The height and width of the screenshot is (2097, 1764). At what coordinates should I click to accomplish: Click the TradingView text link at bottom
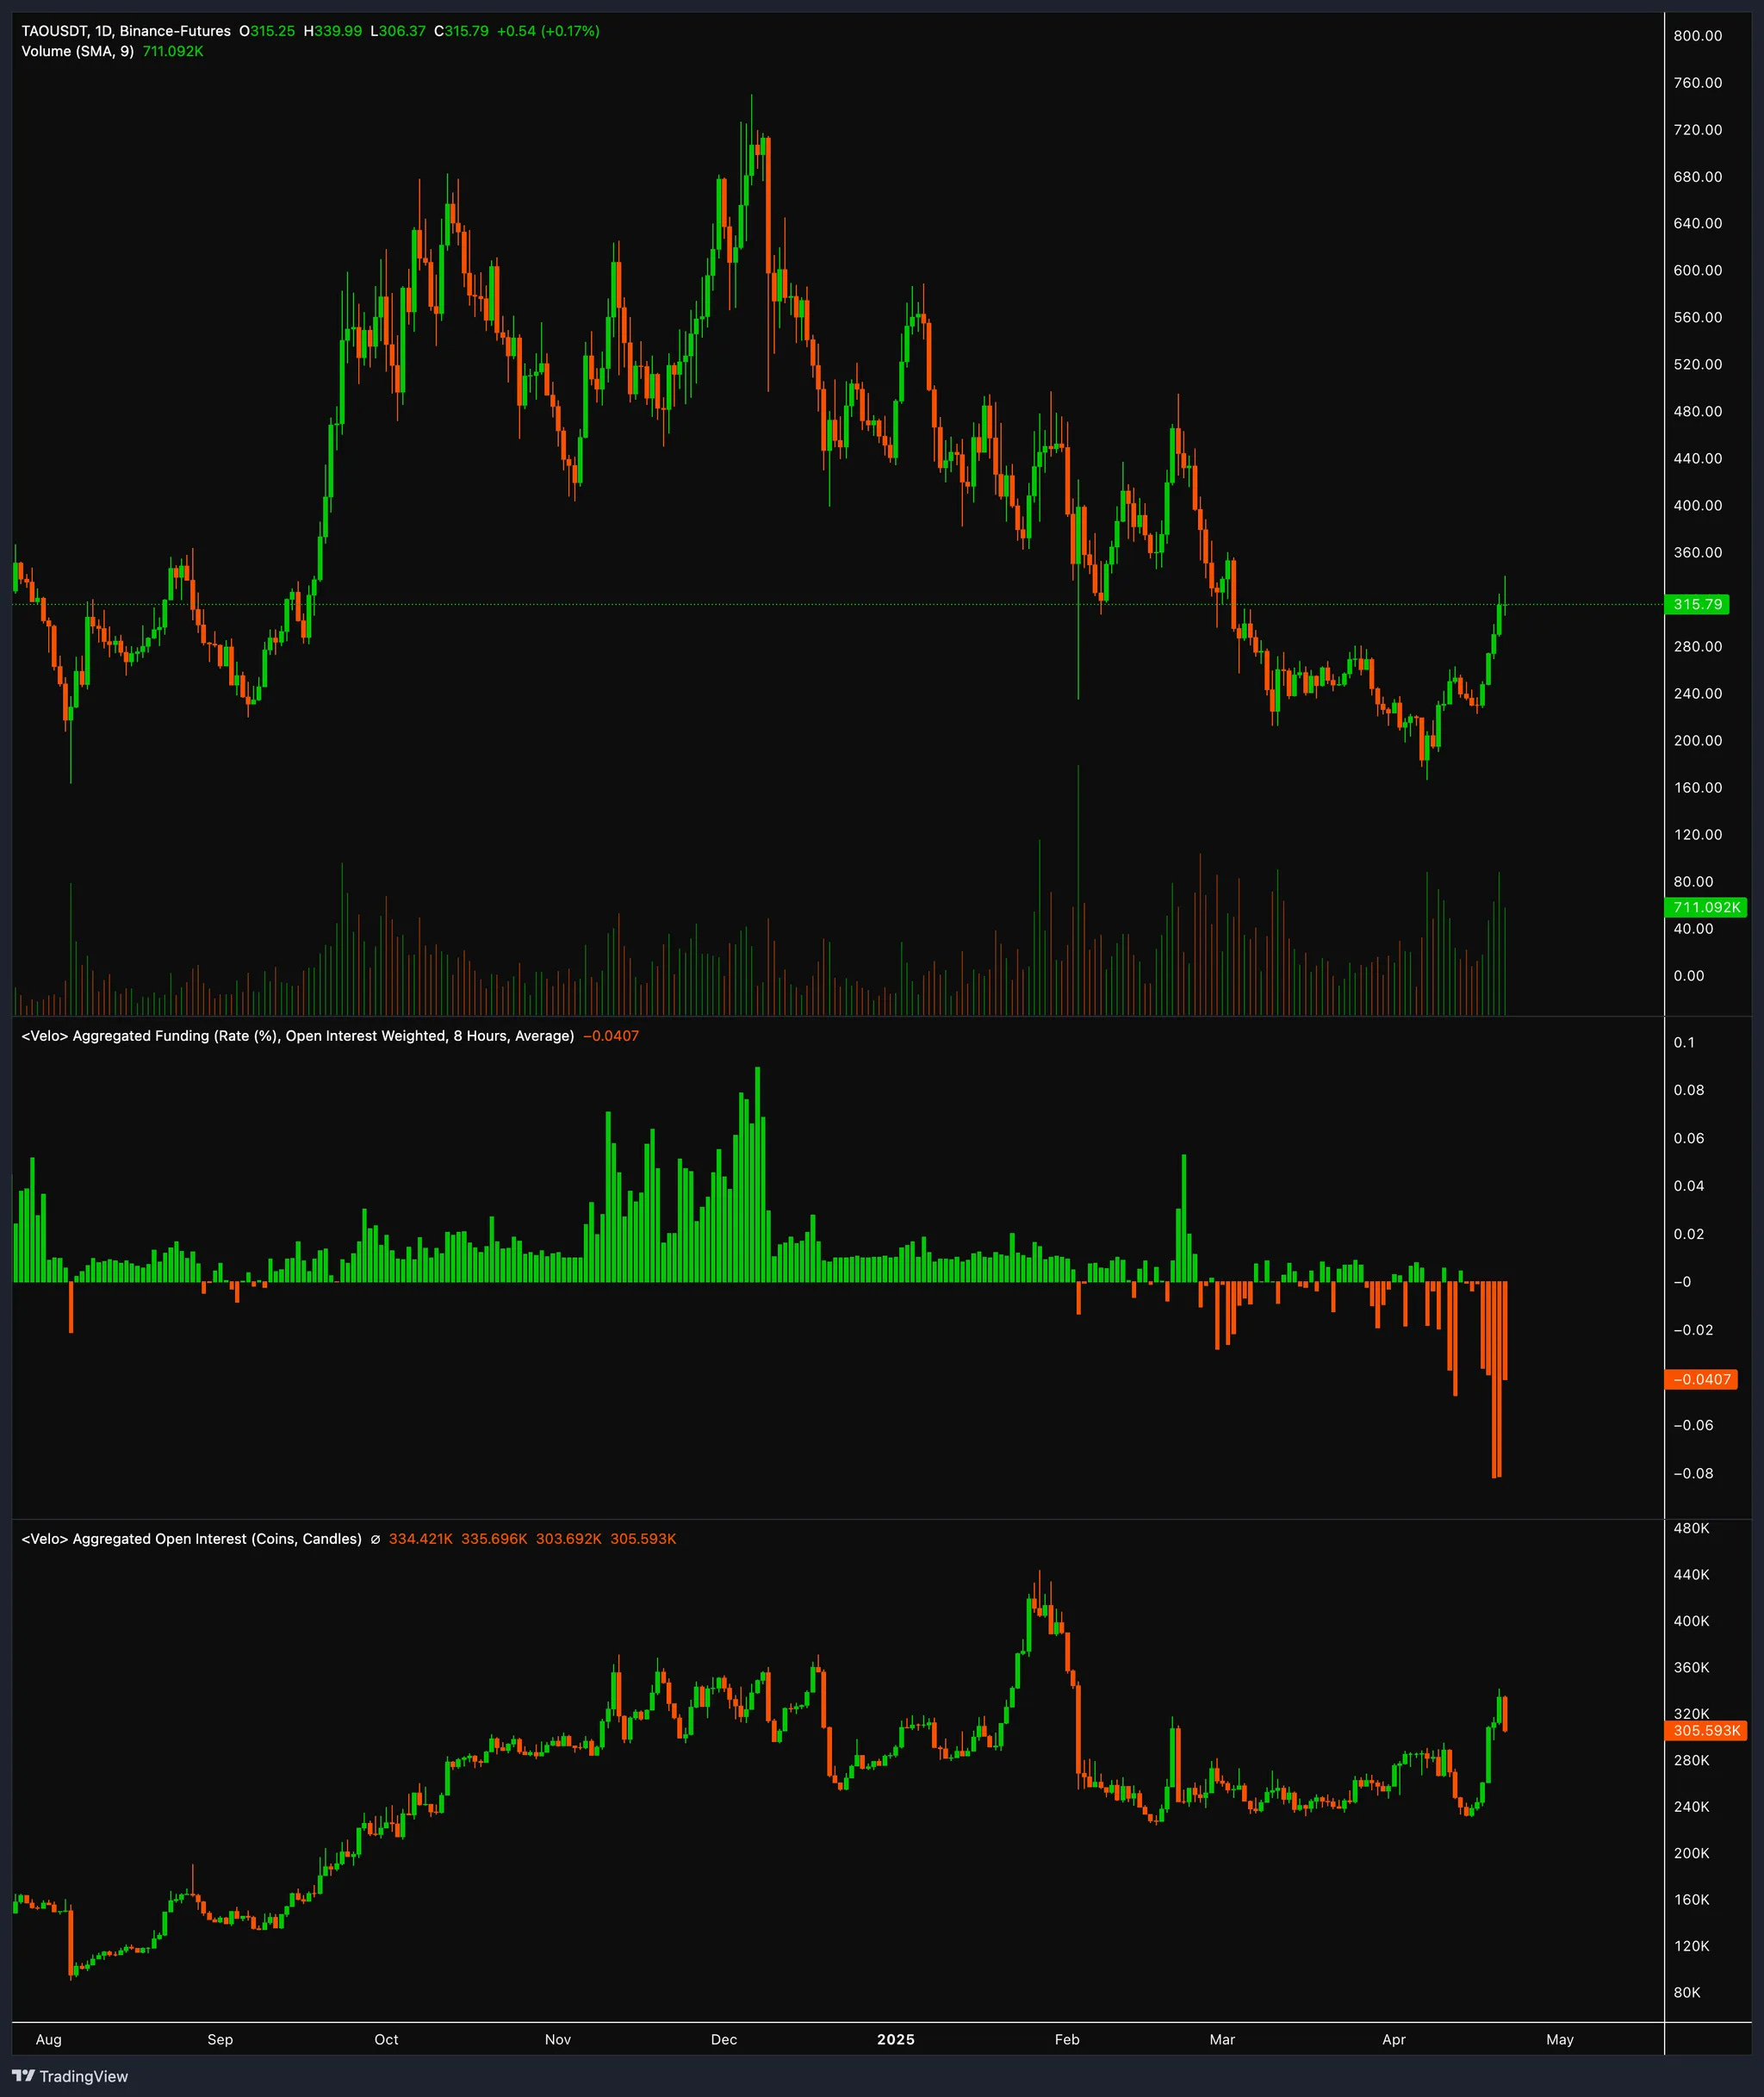(84, 2076)
